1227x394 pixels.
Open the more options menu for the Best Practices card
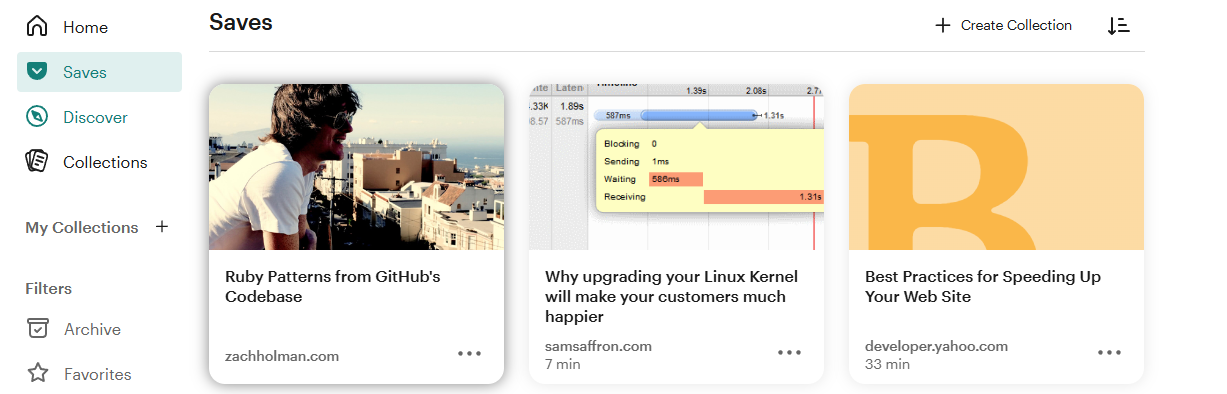pyautogui.click(x=1109, y=353)
